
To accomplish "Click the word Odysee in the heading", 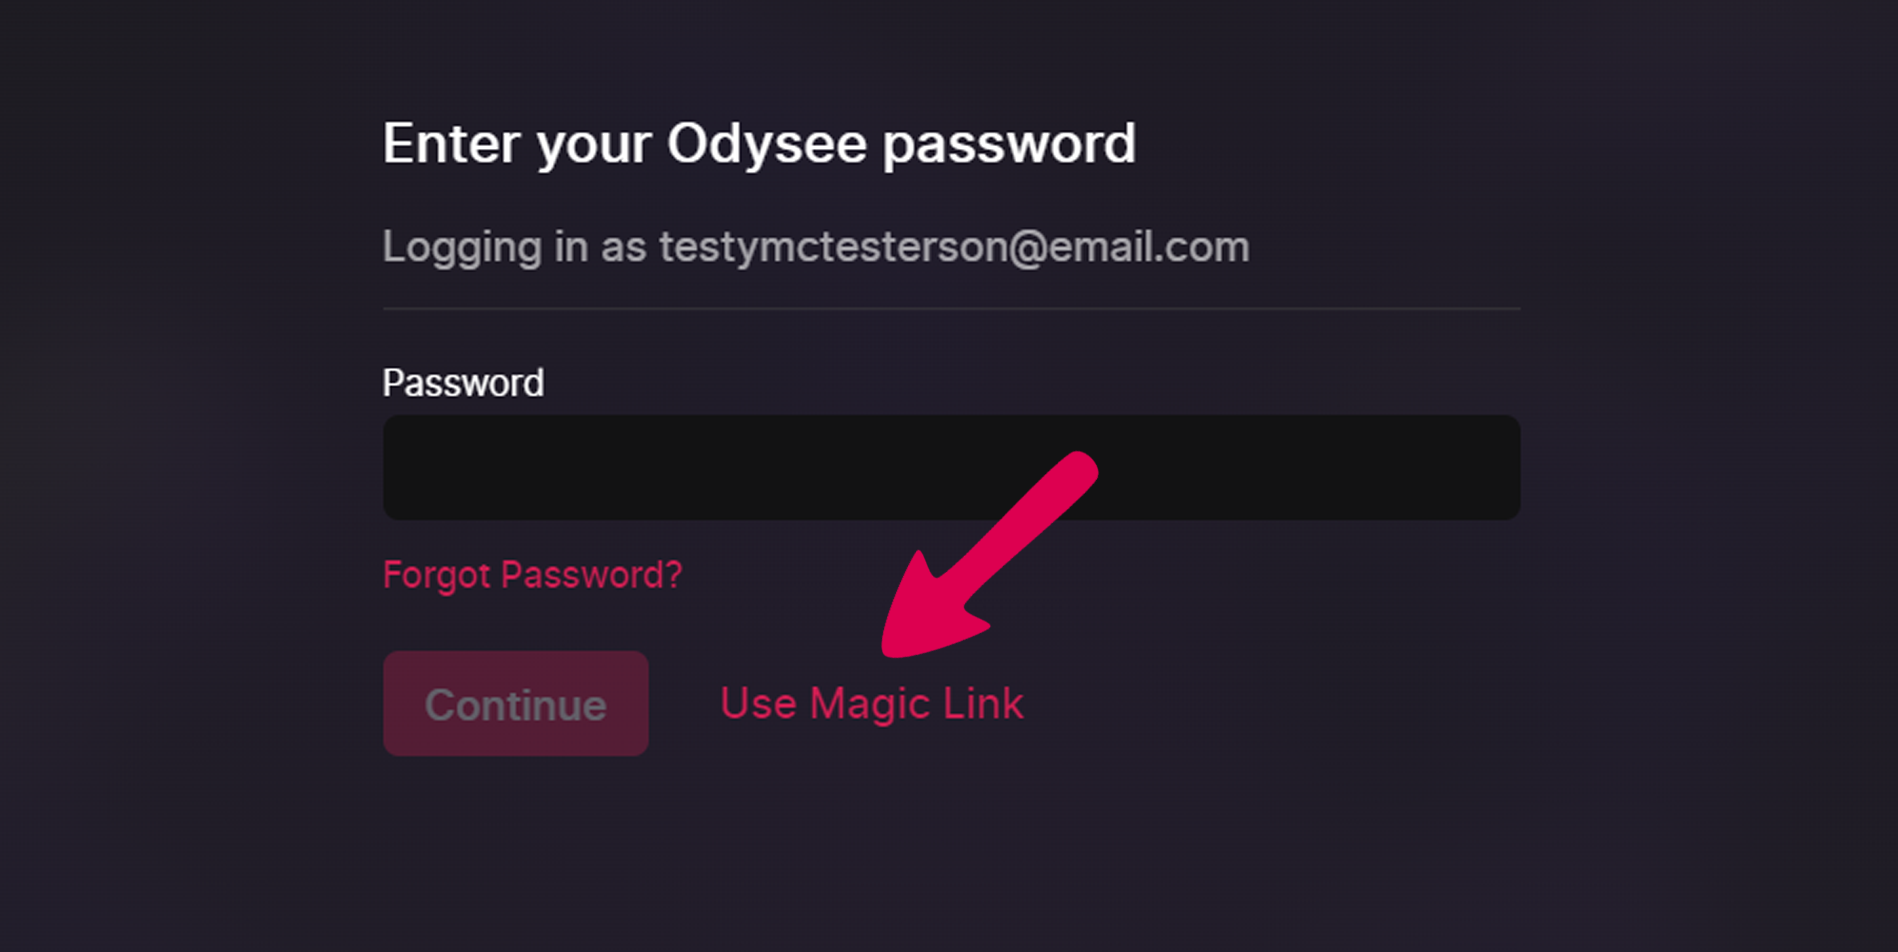I will pos(766,143).
